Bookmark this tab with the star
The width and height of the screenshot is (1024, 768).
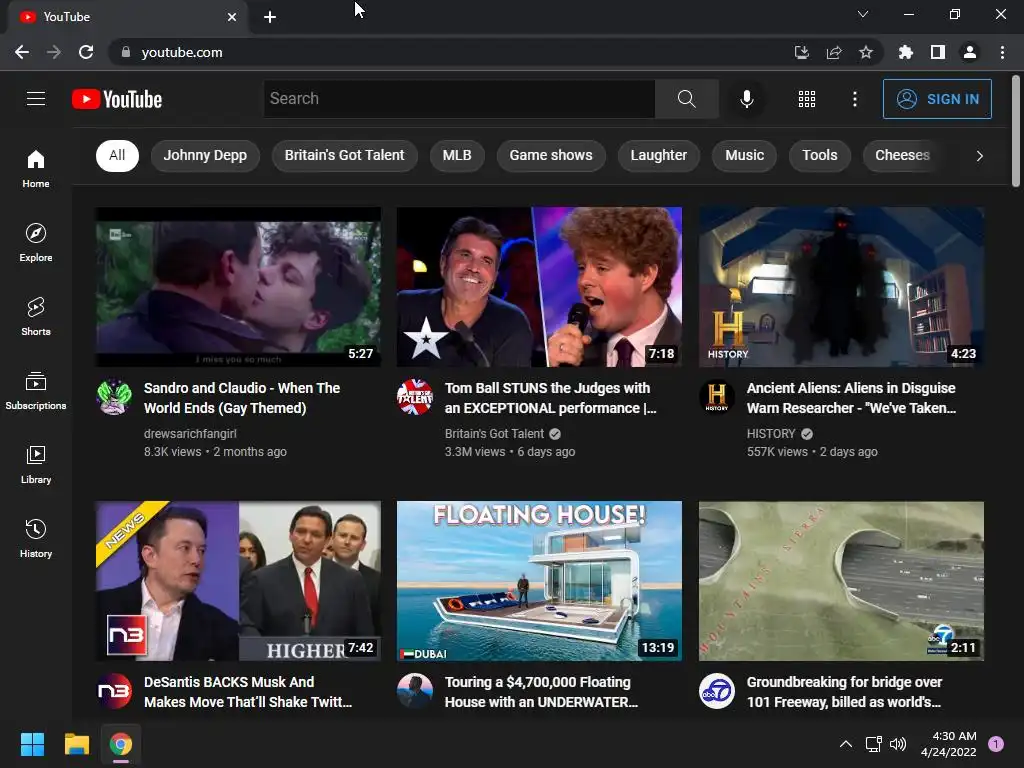point(865,52)
